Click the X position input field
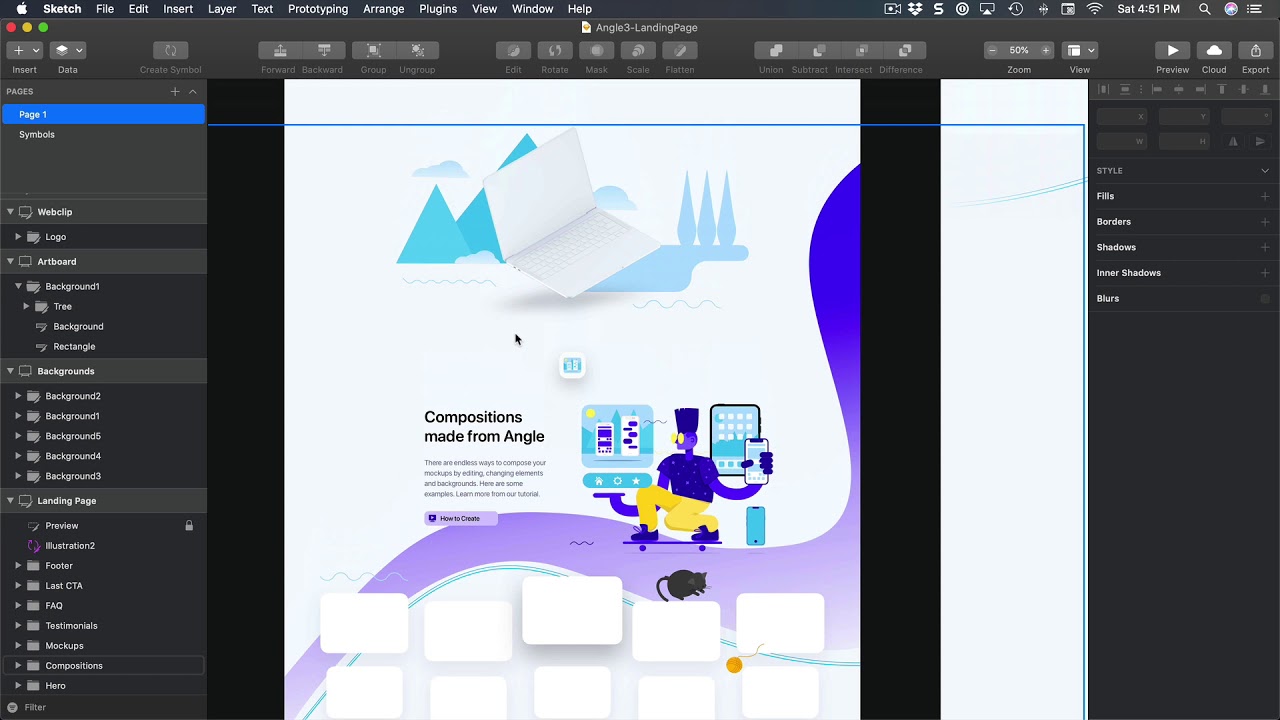 pyautogui.click(x=1121, y=116)
